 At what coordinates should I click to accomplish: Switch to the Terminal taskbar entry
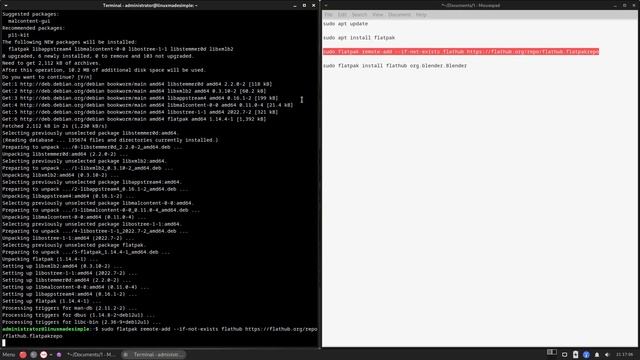tap(154, 355)
